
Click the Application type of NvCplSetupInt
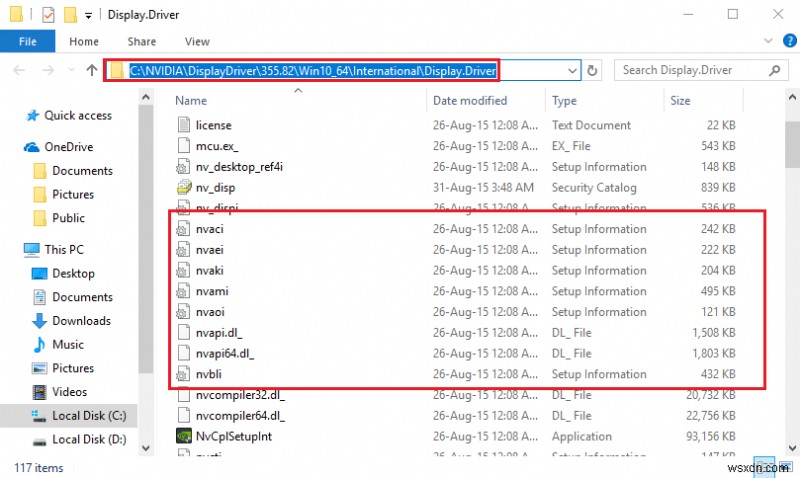click(582, 437)
